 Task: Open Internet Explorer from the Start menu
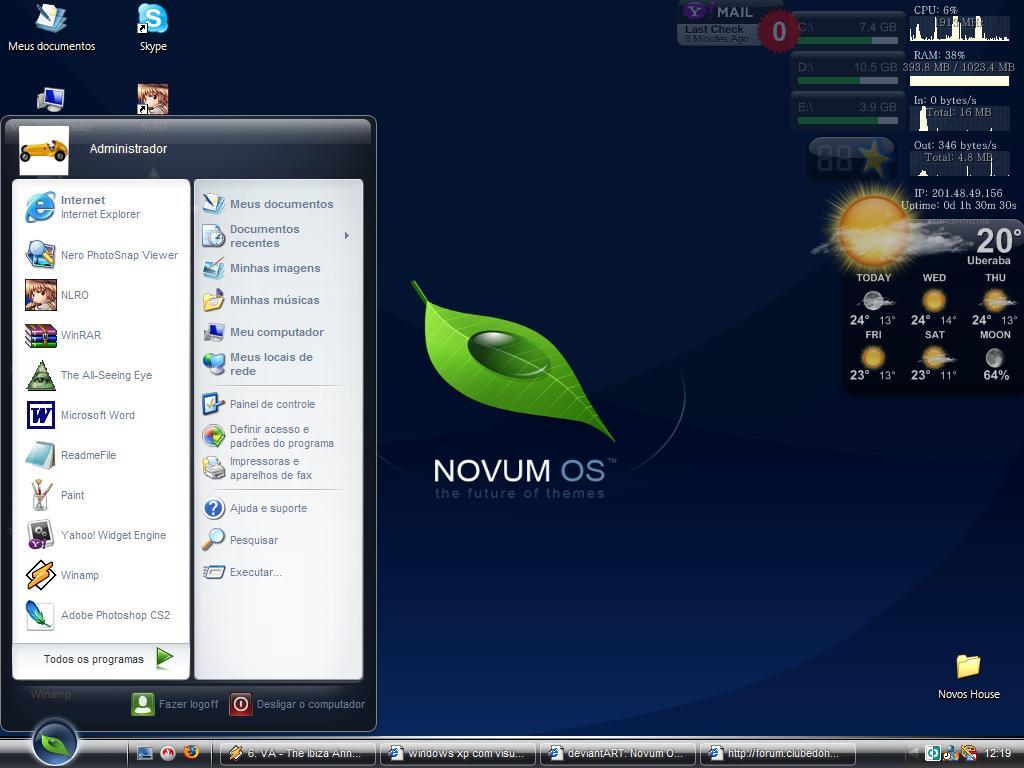point(101,207)
